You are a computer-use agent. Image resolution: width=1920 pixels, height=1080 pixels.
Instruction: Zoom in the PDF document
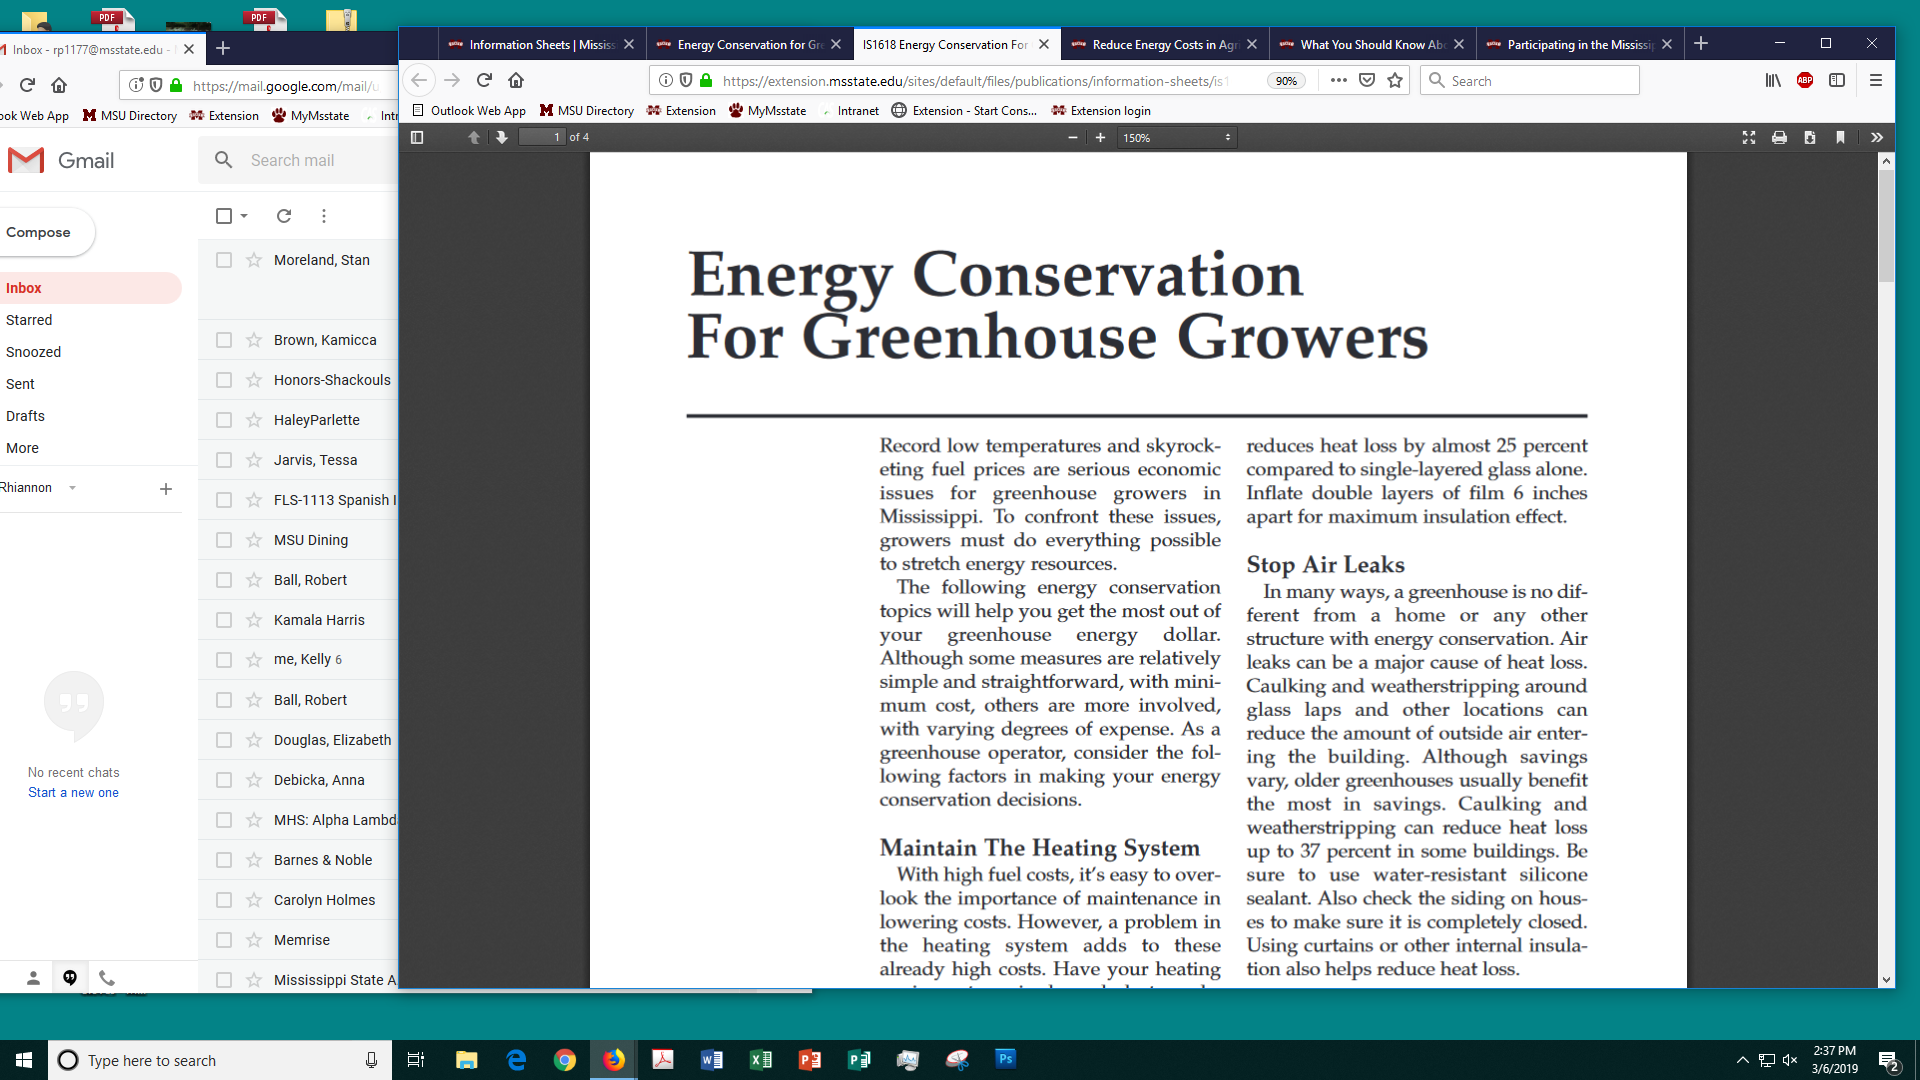[1101, 137]
